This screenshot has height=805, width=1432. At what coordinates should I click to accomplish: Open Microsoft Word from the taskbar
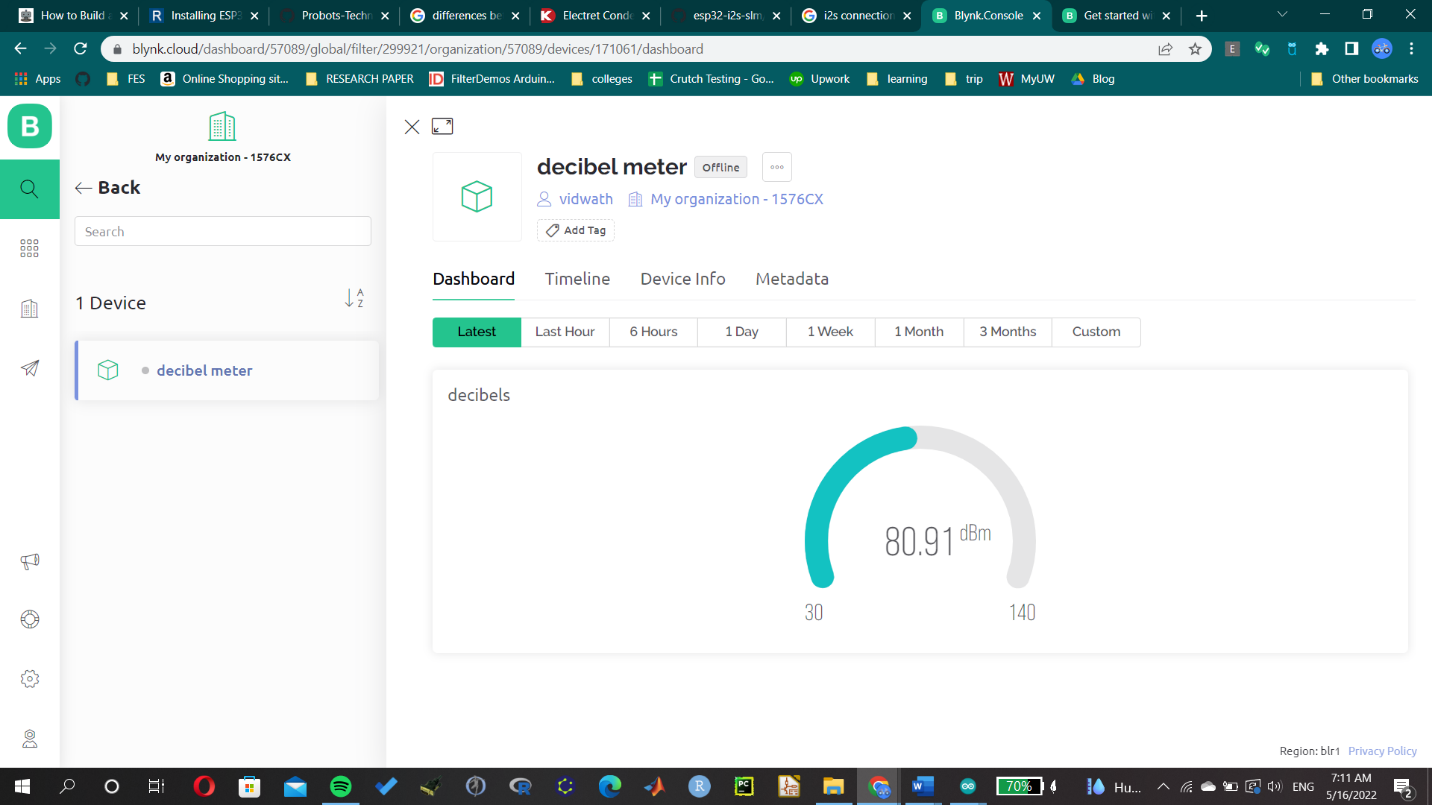tap(921, 786)
